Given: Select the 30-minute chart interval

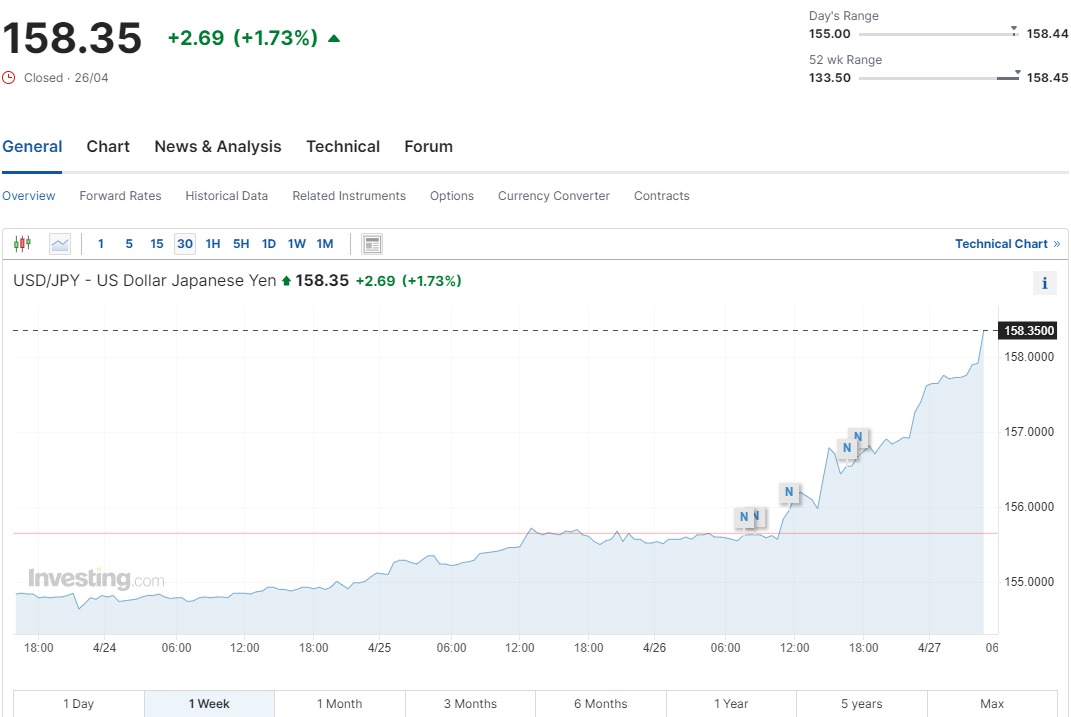Looking at the screenshot, I should tap(184, 244).
